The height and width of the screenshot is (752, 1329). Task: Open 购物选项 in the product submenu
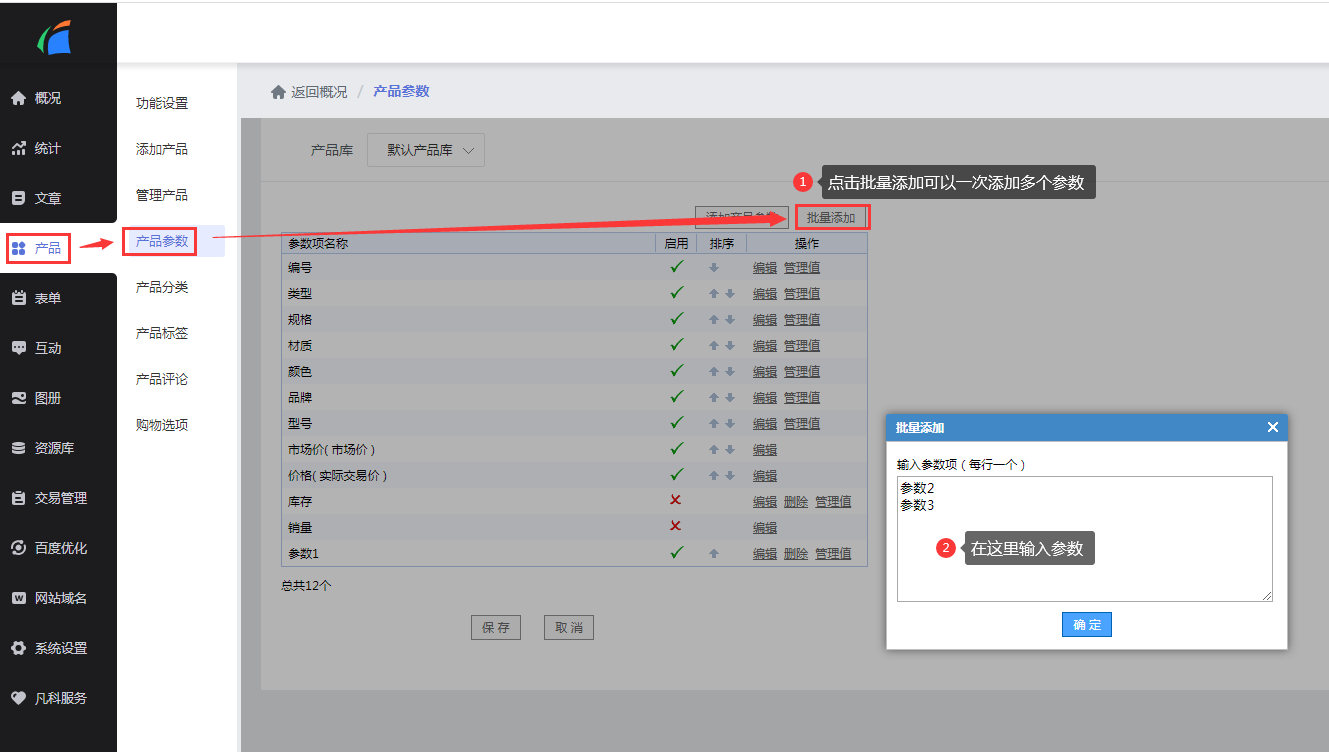(162, 425)
